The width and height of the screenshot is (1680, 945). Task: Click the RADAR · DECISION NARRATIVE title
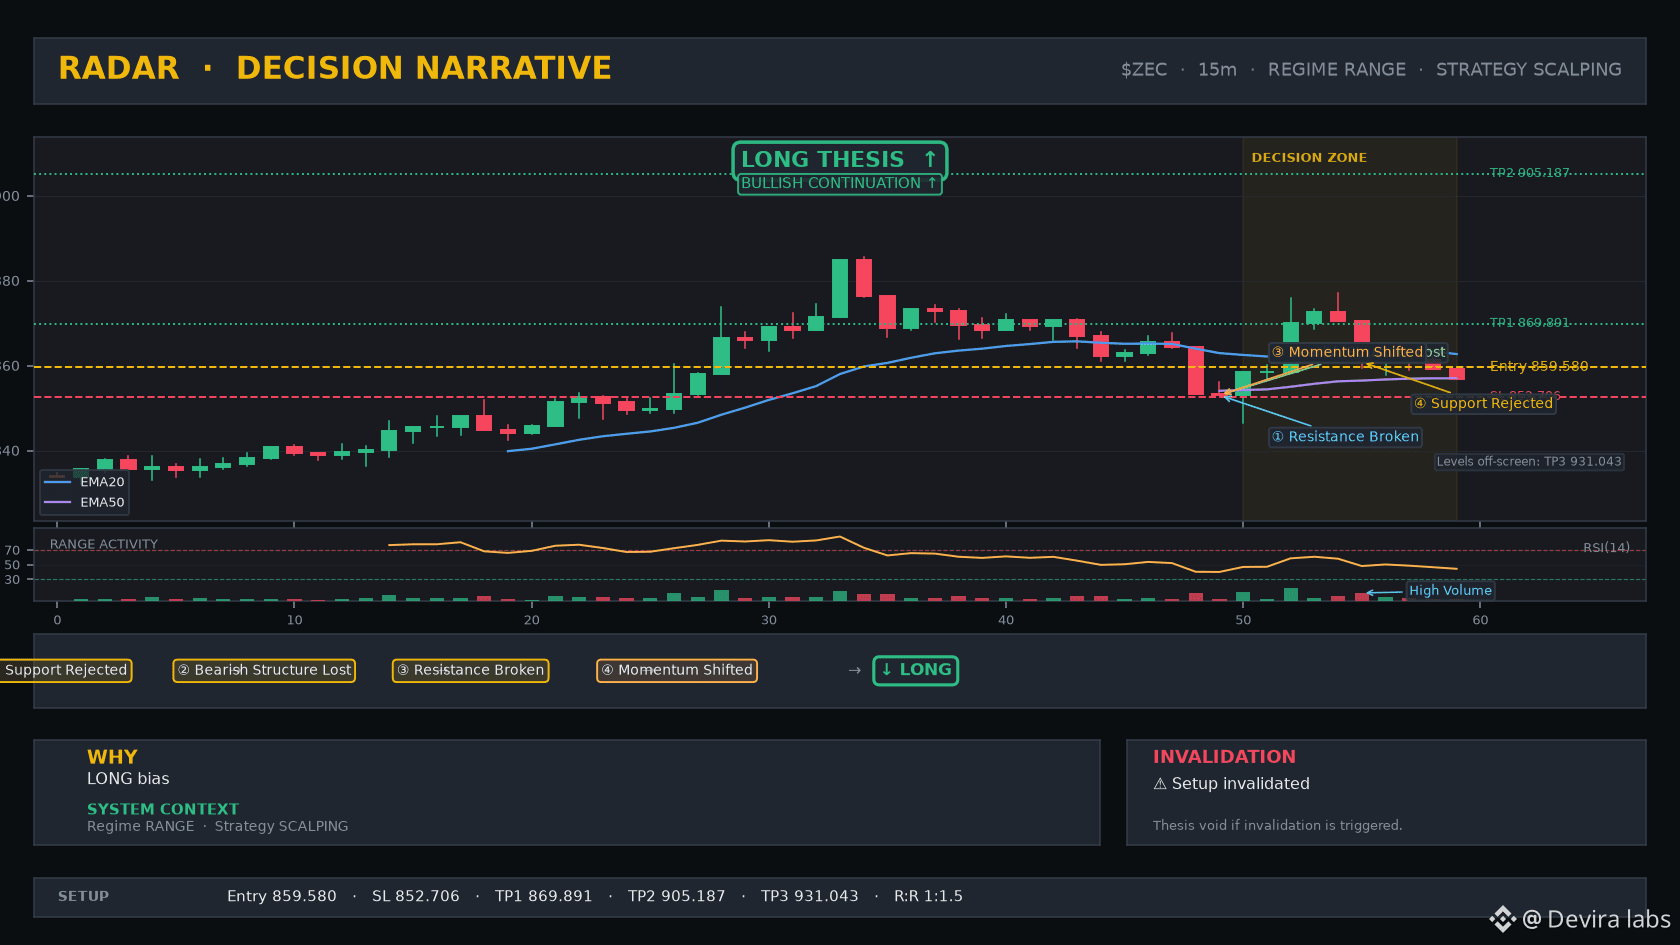pos(335,68)
